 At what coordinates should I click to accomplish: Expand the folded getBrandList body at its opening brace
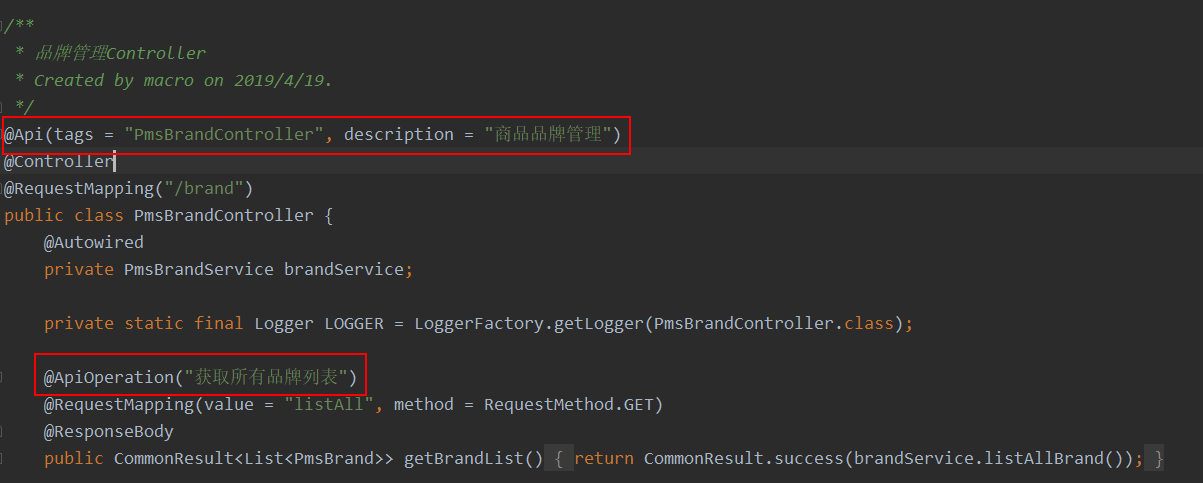pos(560,458)
